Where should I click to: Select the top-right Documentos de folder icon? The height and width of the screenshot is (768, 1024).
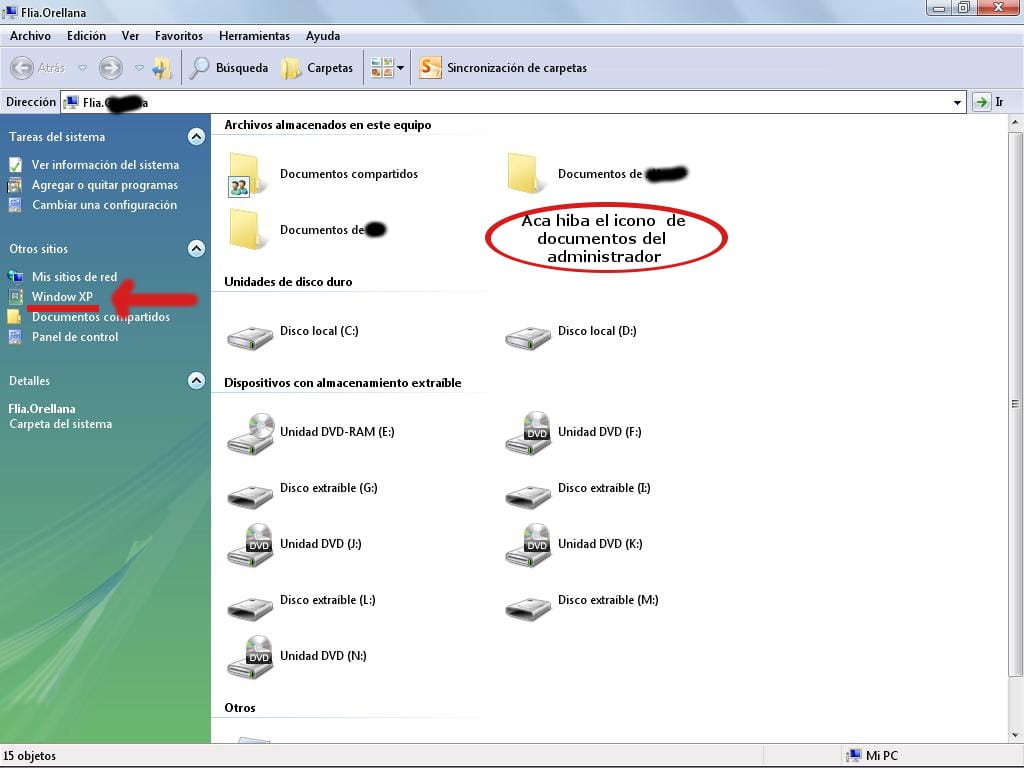click(x=525, y=173)
